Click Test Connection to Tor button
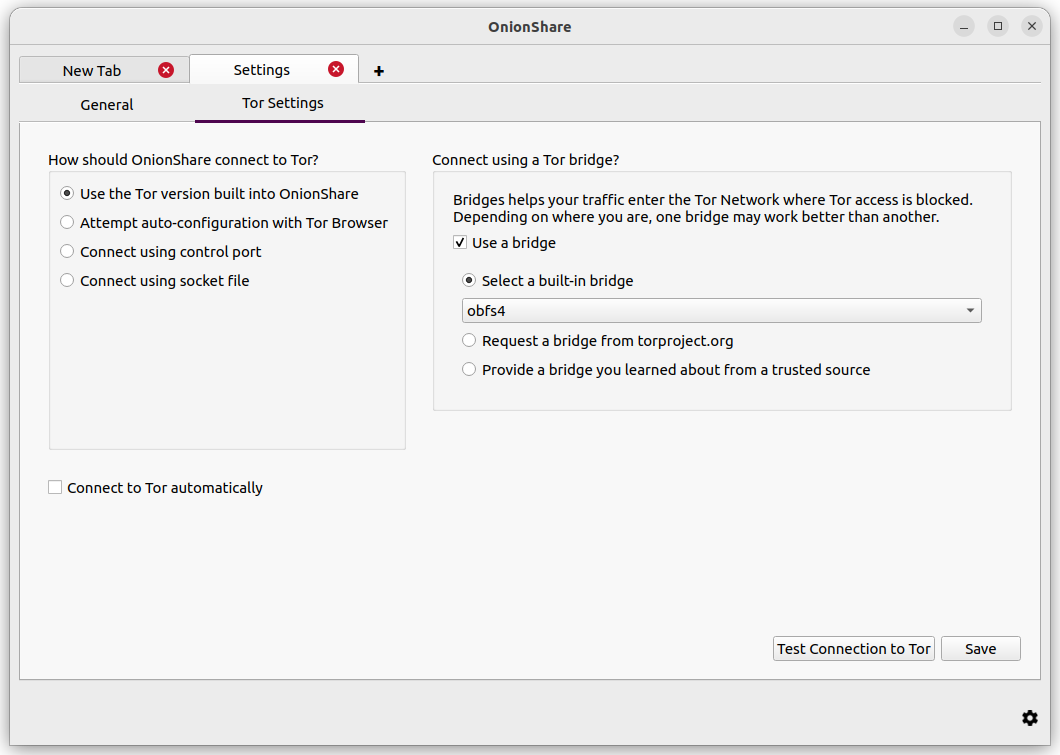This screenshot has width=1060, height=755. [854, 649]
